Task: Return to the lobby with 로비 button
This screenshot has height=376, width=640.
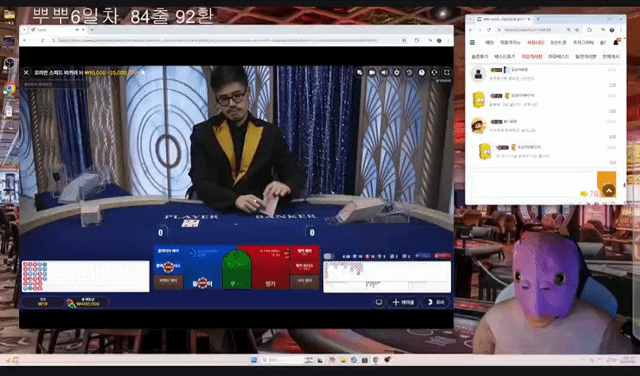Action: [436, 302]
